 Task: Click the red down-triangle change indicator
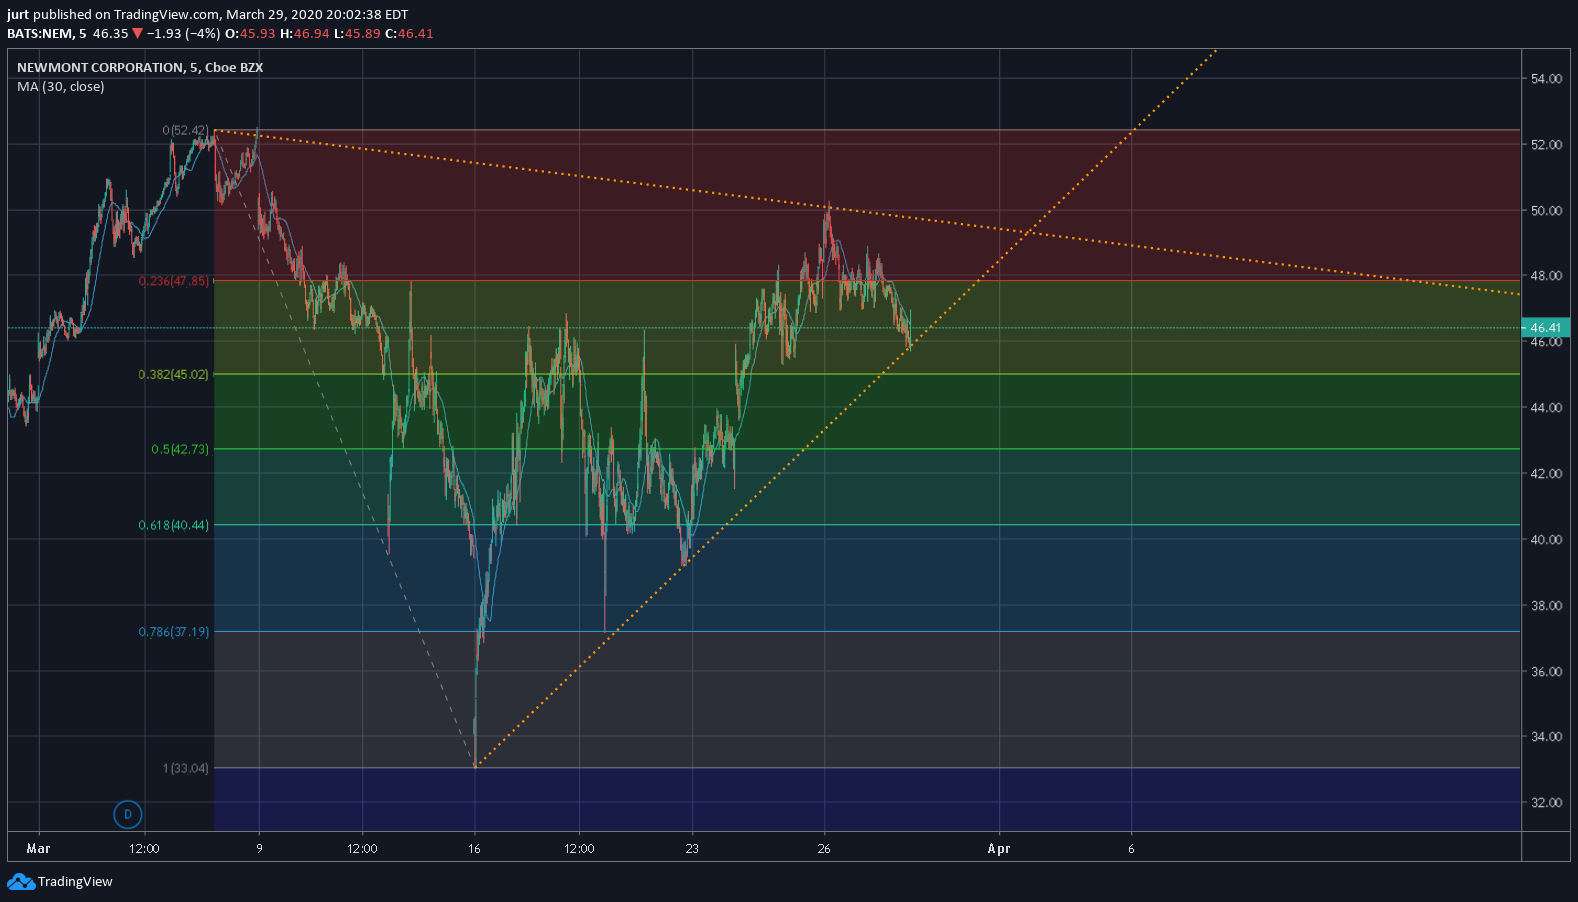(138, 34)
